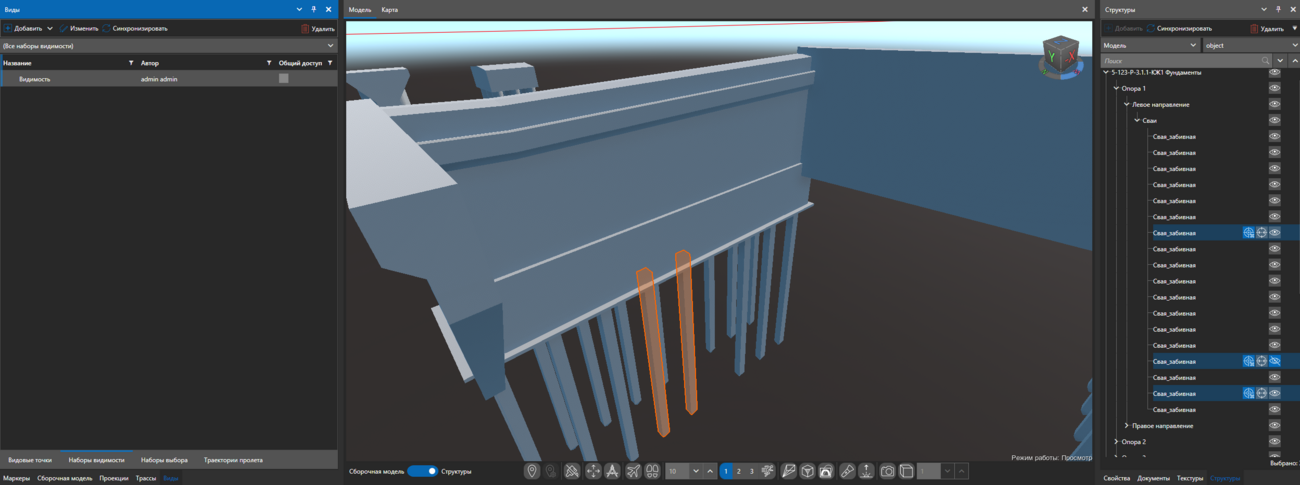Select the four-arrow pan tool icon
Viewport: 1300px width, 485px height.
pyautogui.click(x=593, y=471)
